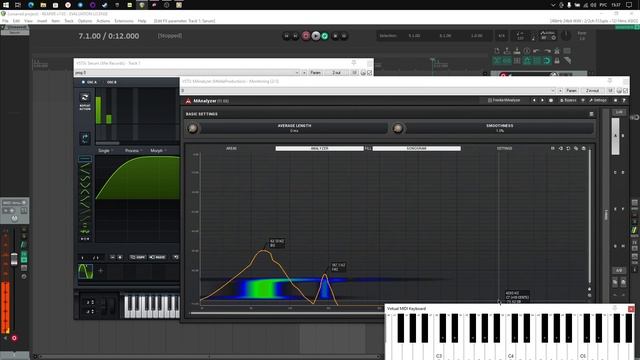This screenshot has width=640, height=360.
Task: Open Project Settings info icon
Action: coord(527,51)
